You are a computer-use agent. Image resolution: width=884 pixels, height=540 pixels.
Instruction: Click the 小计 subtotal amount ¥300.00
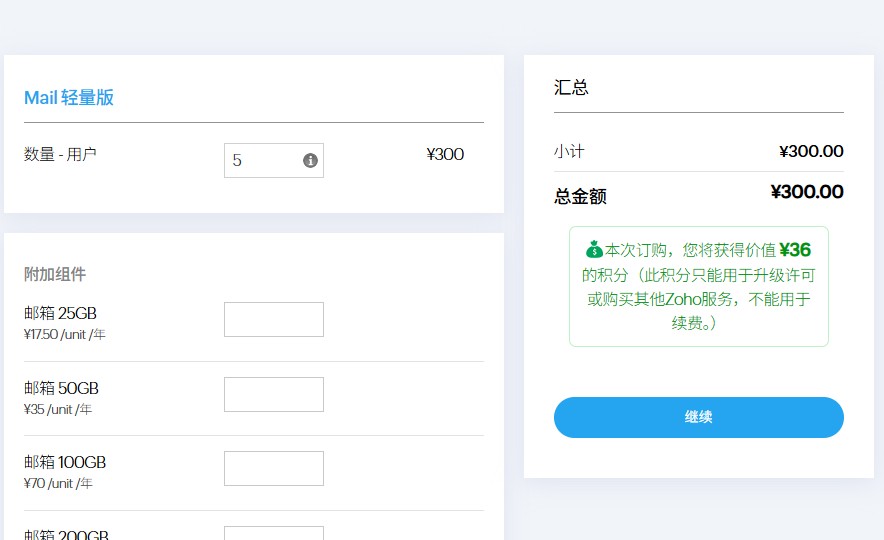(x=811, y=152)
